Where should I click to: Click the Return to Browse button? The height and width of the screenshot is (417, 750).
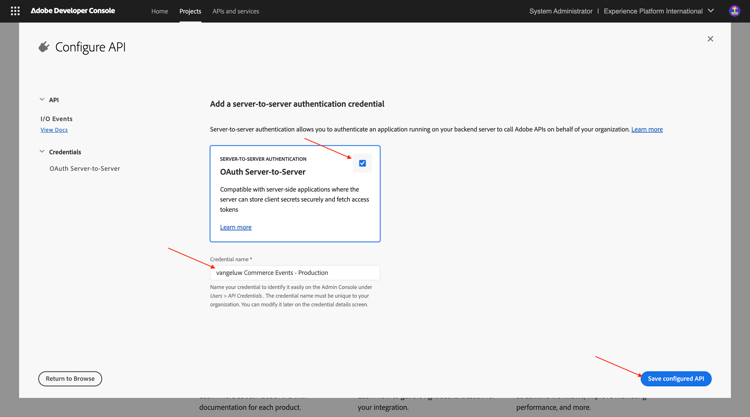pos(70,378)
